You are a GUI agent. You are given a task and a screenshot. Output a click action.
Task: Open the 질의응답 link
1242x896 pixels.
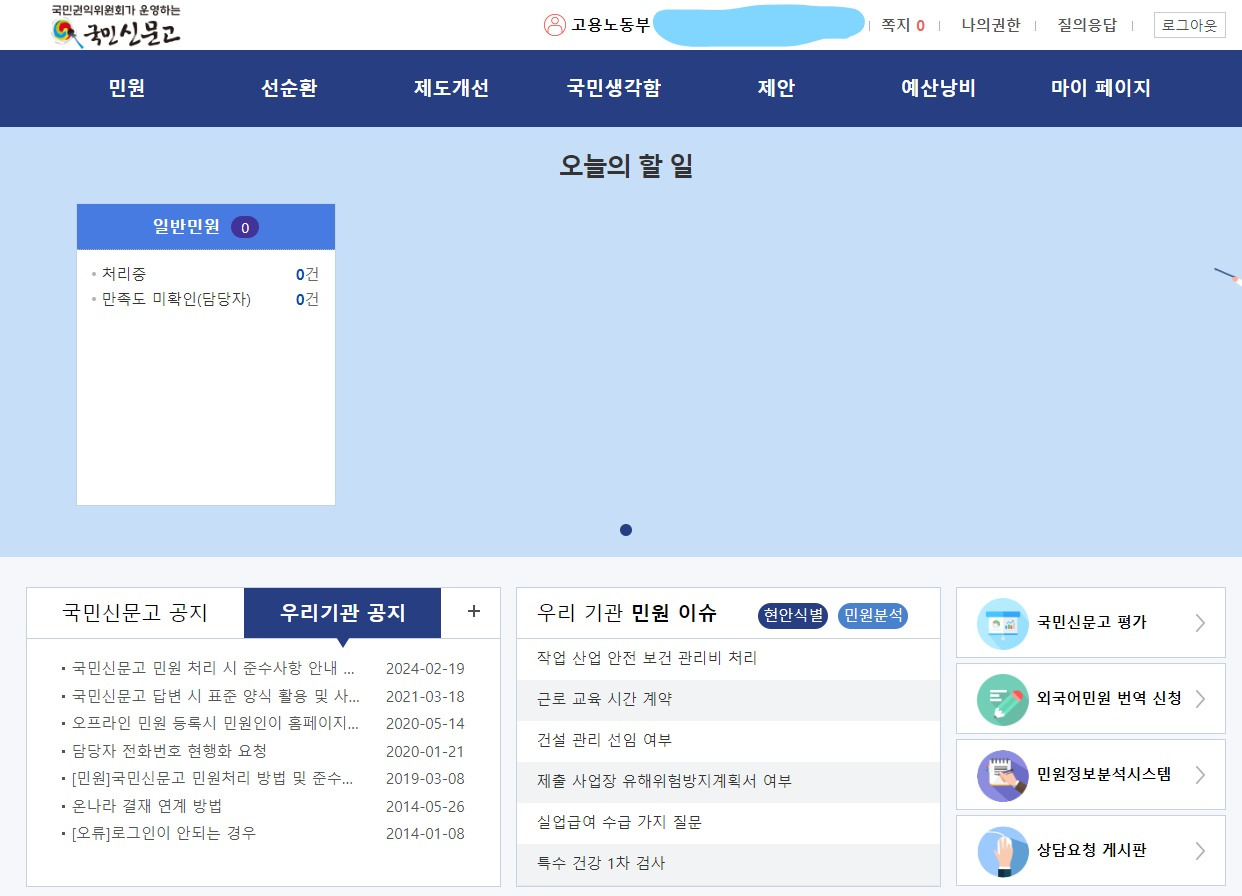[1087, 26]
